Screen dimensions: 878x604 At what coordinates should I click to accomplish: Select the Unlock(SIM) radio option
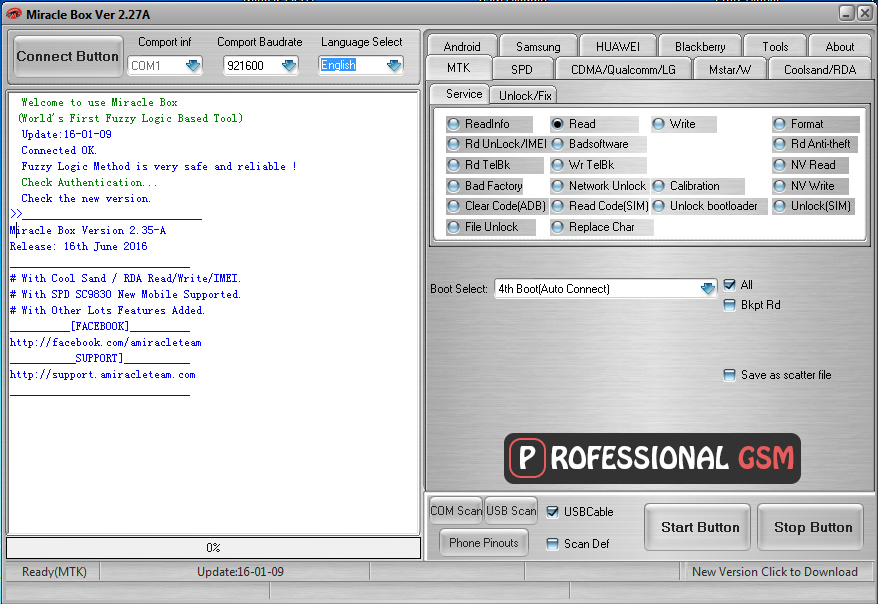[814, 206]
